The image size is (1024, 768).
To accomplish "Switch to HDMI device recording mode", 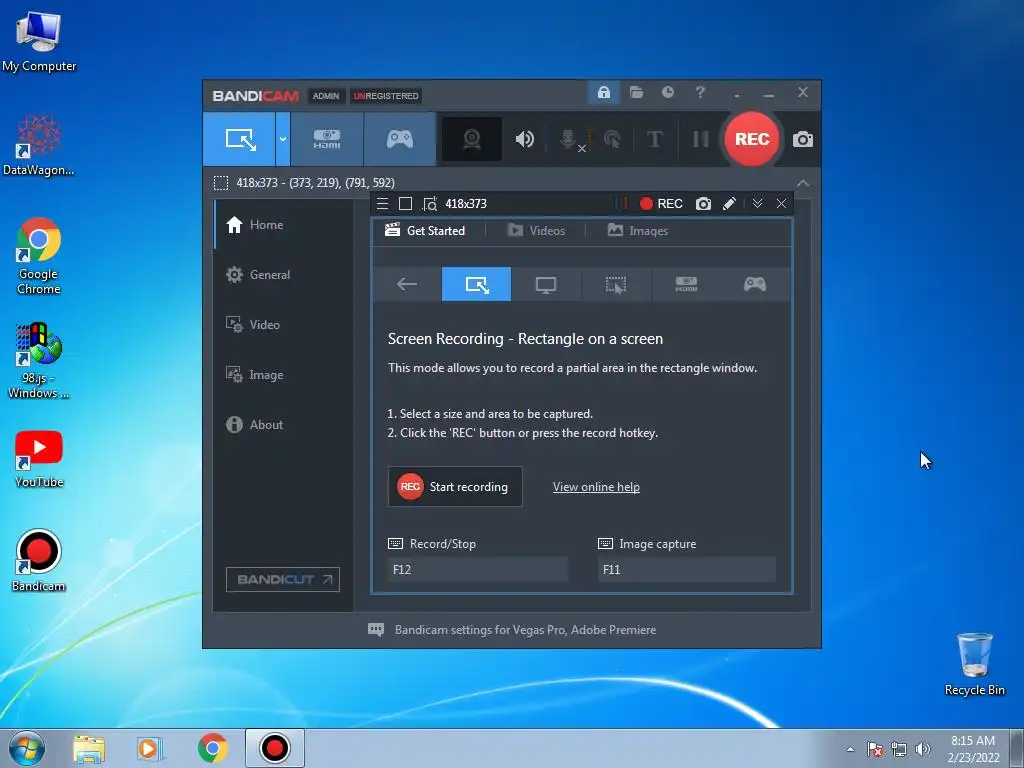I will [x=327, y=139].
